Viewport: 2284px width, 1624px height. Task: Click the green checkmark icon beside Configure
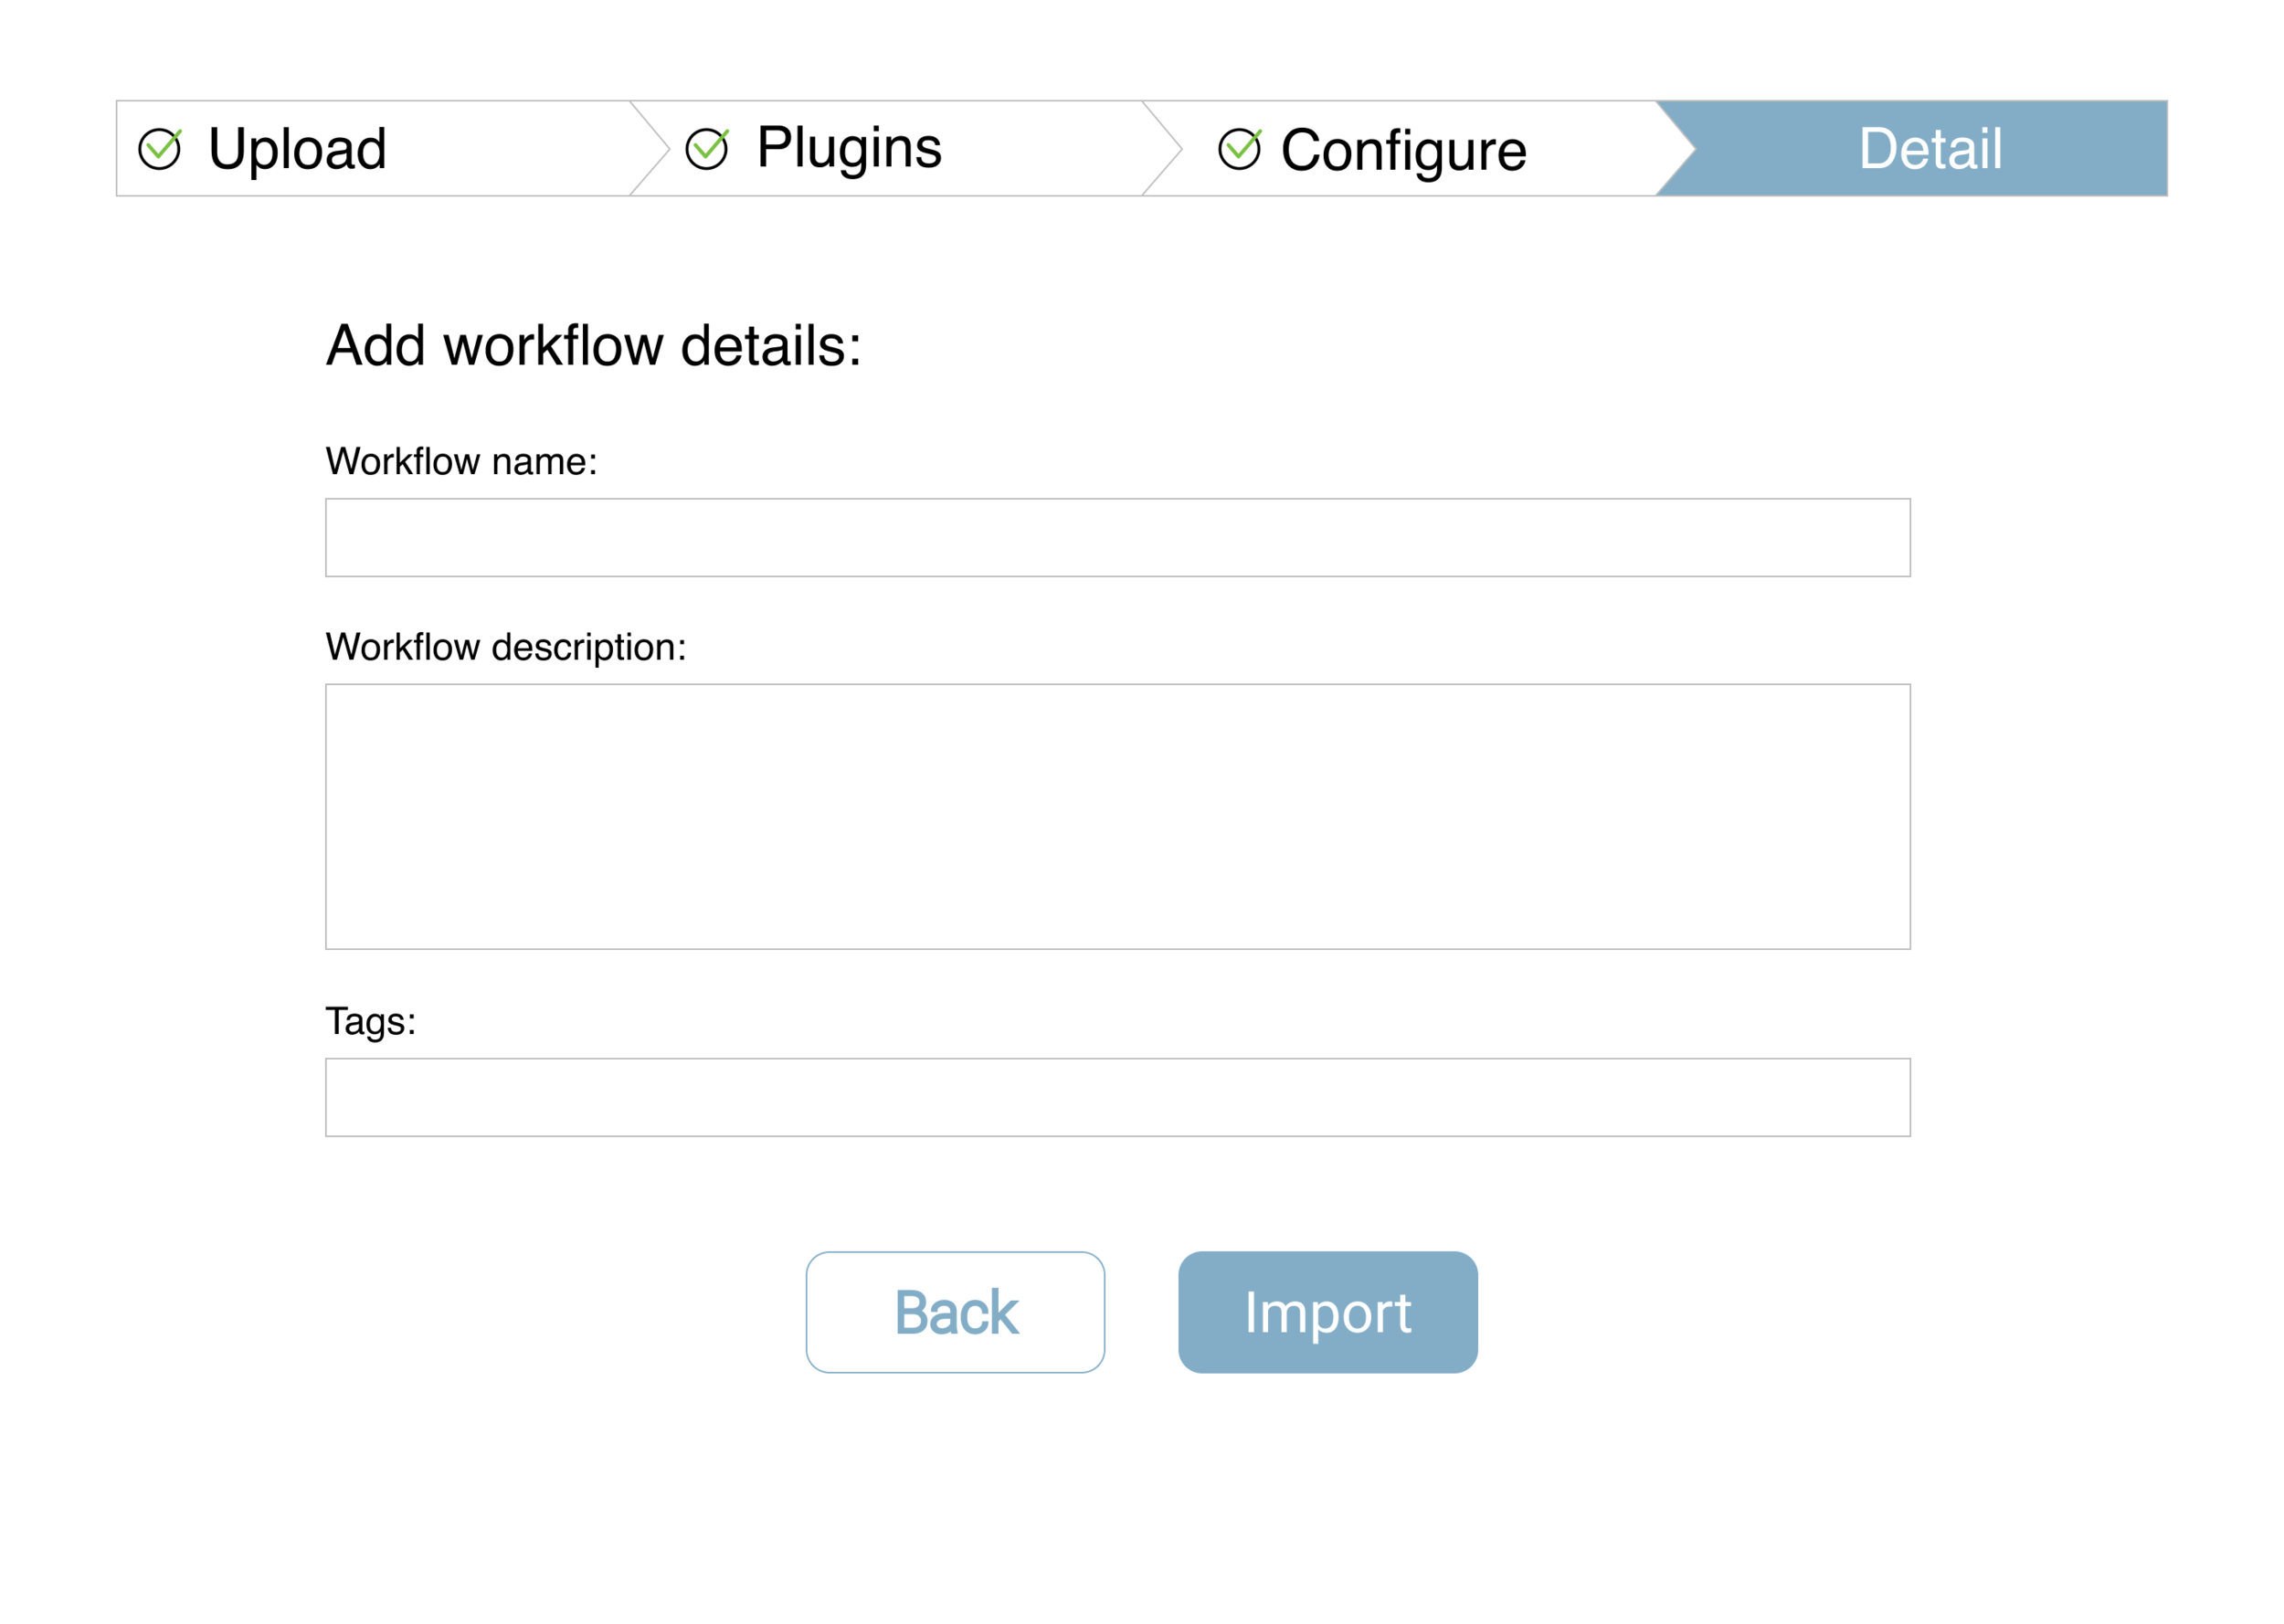click(x=1240, y=149)
